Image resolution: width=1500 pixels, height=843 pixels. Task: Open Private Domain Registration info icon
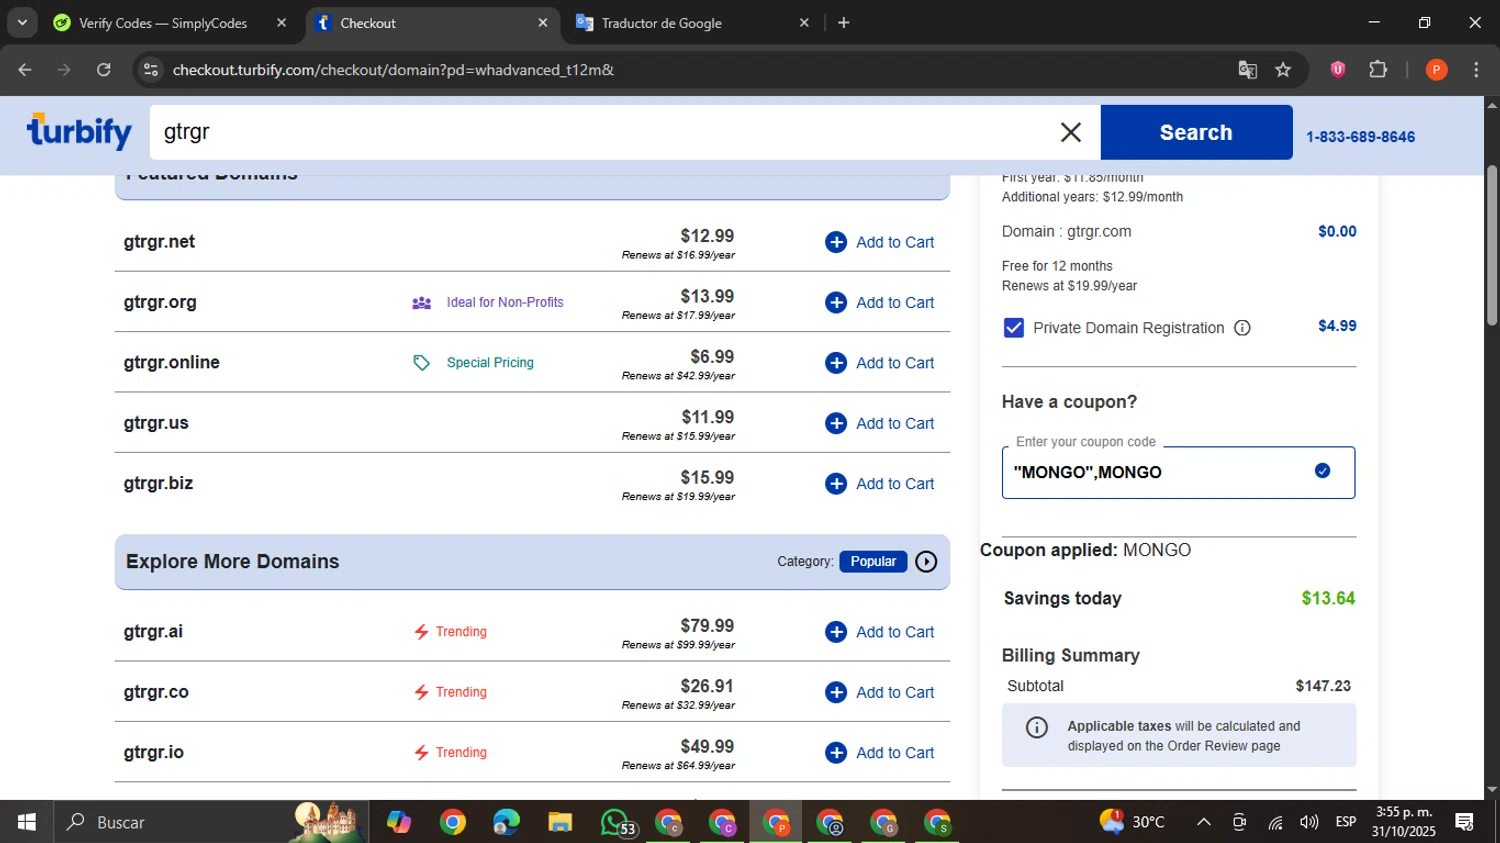[1242, 328]
